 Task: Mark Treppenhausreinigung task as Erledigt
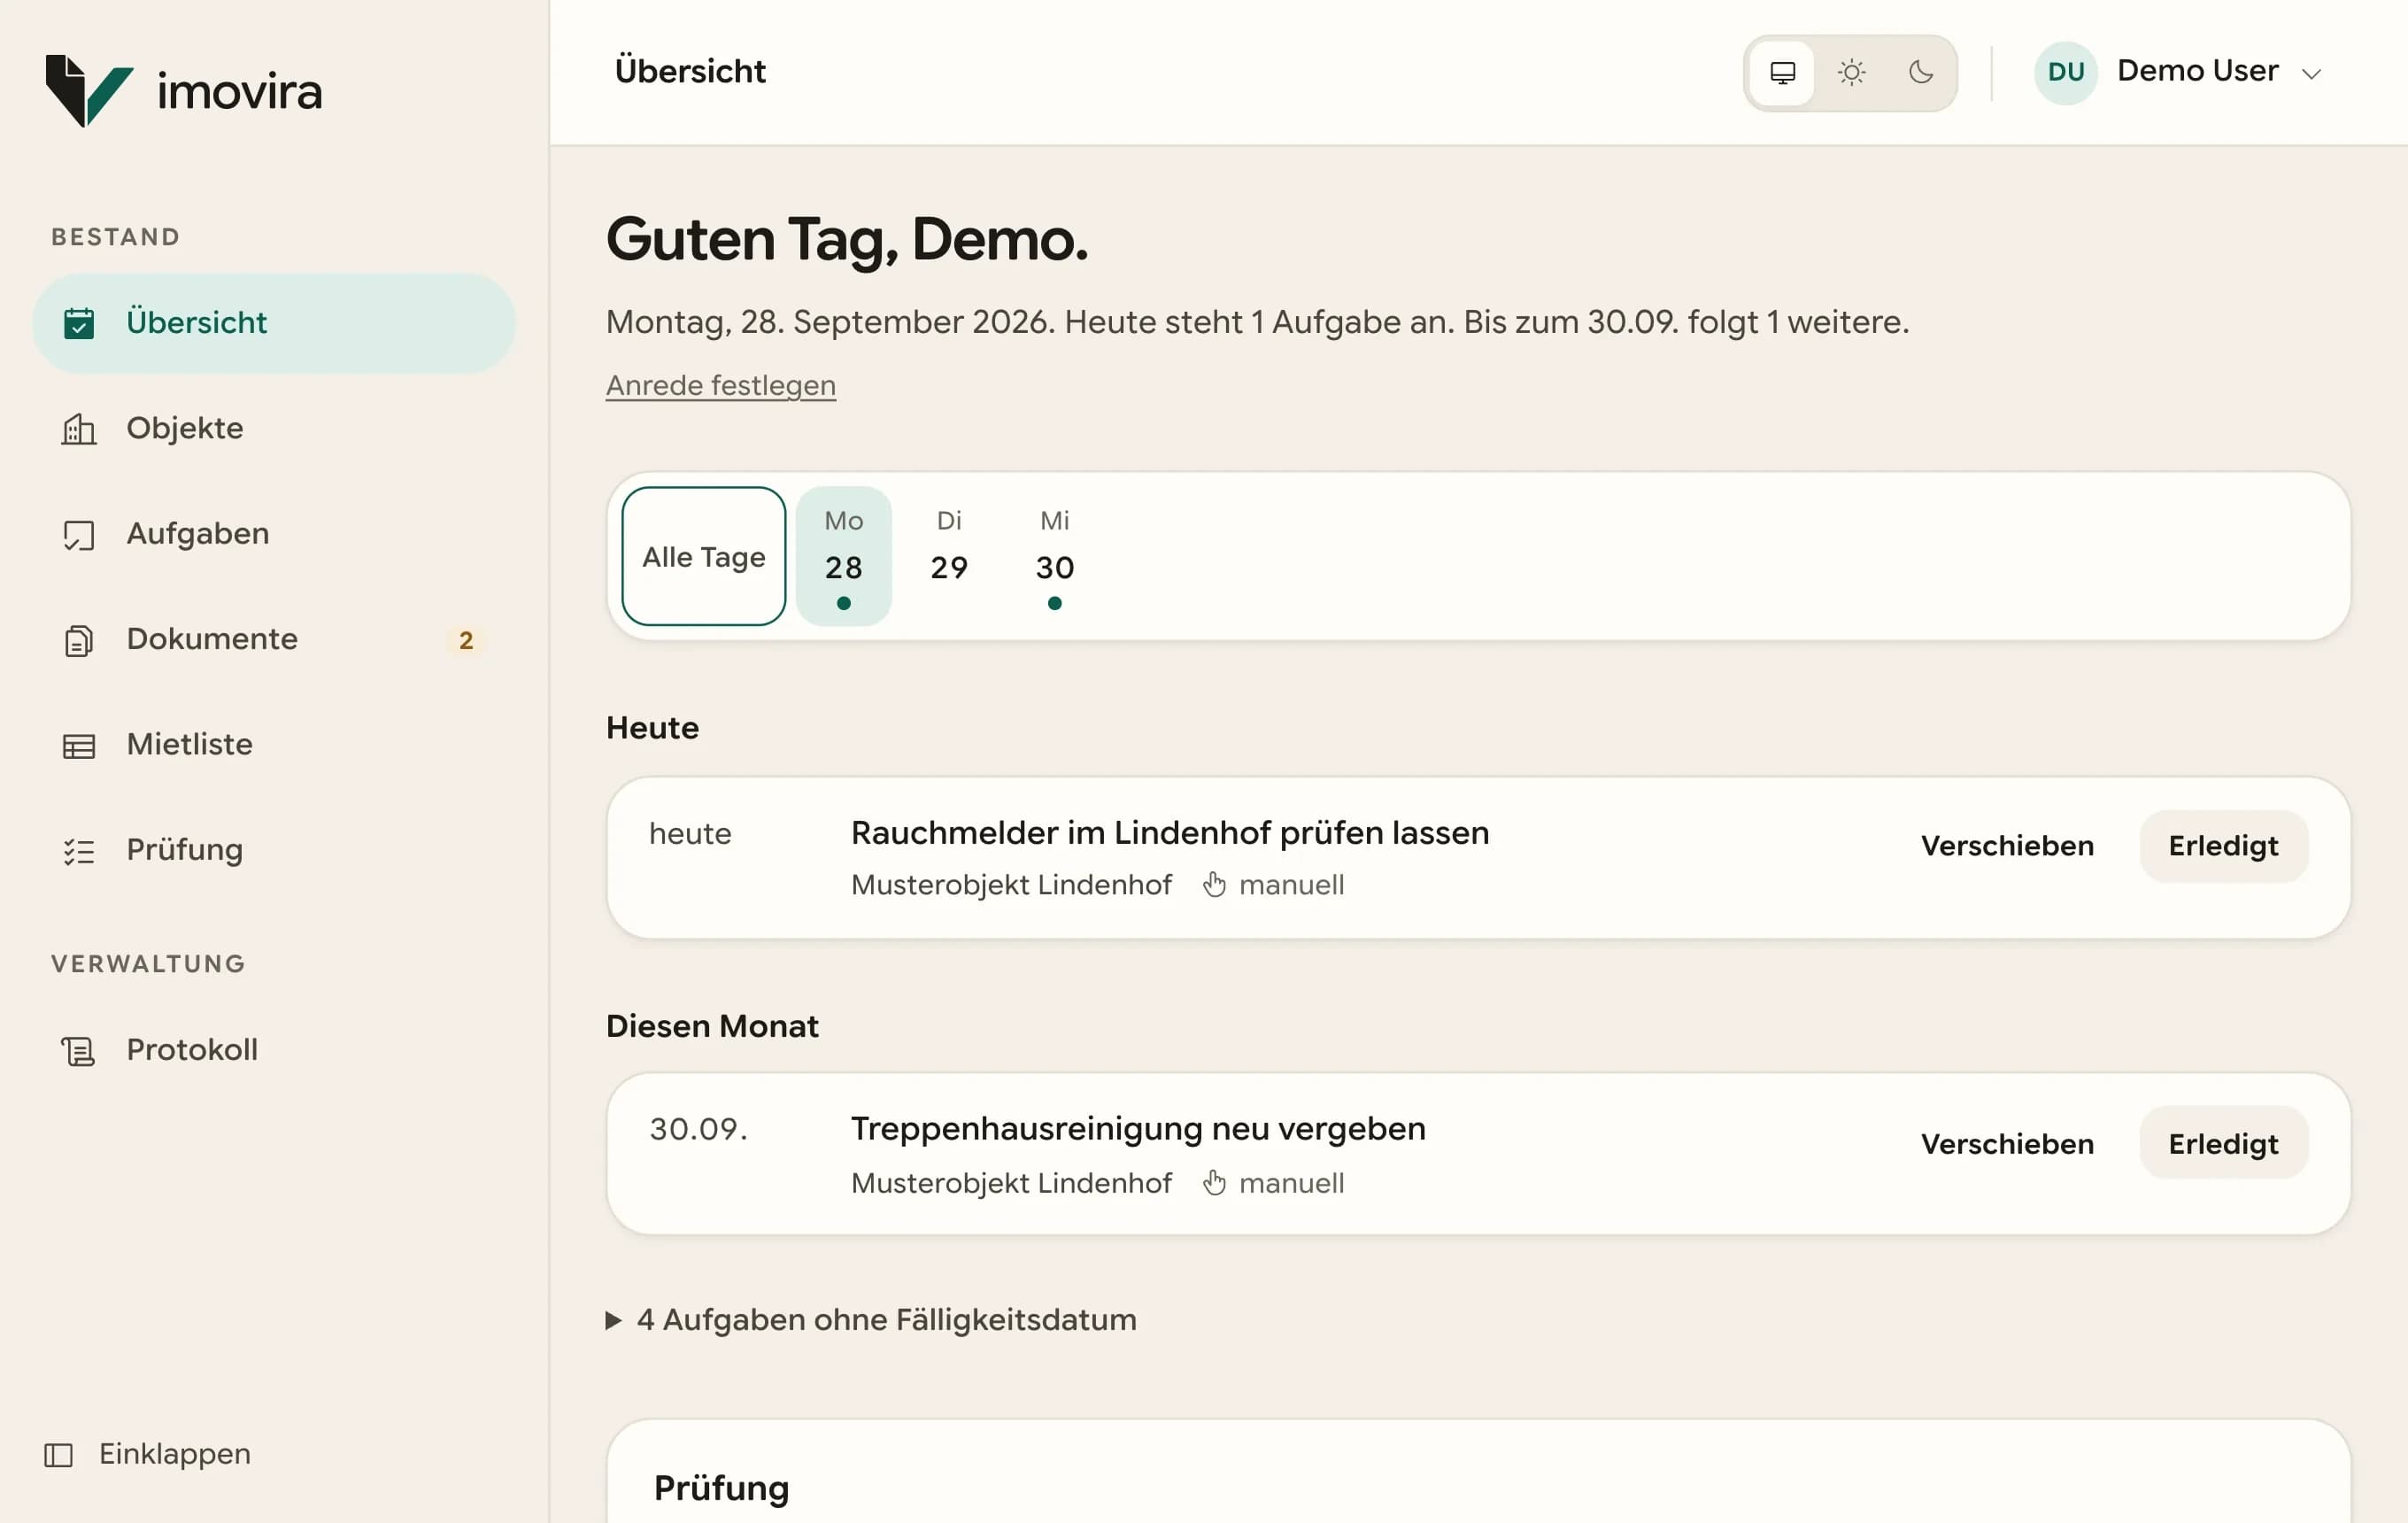pyautogui.click(x=2223, y=1144)
